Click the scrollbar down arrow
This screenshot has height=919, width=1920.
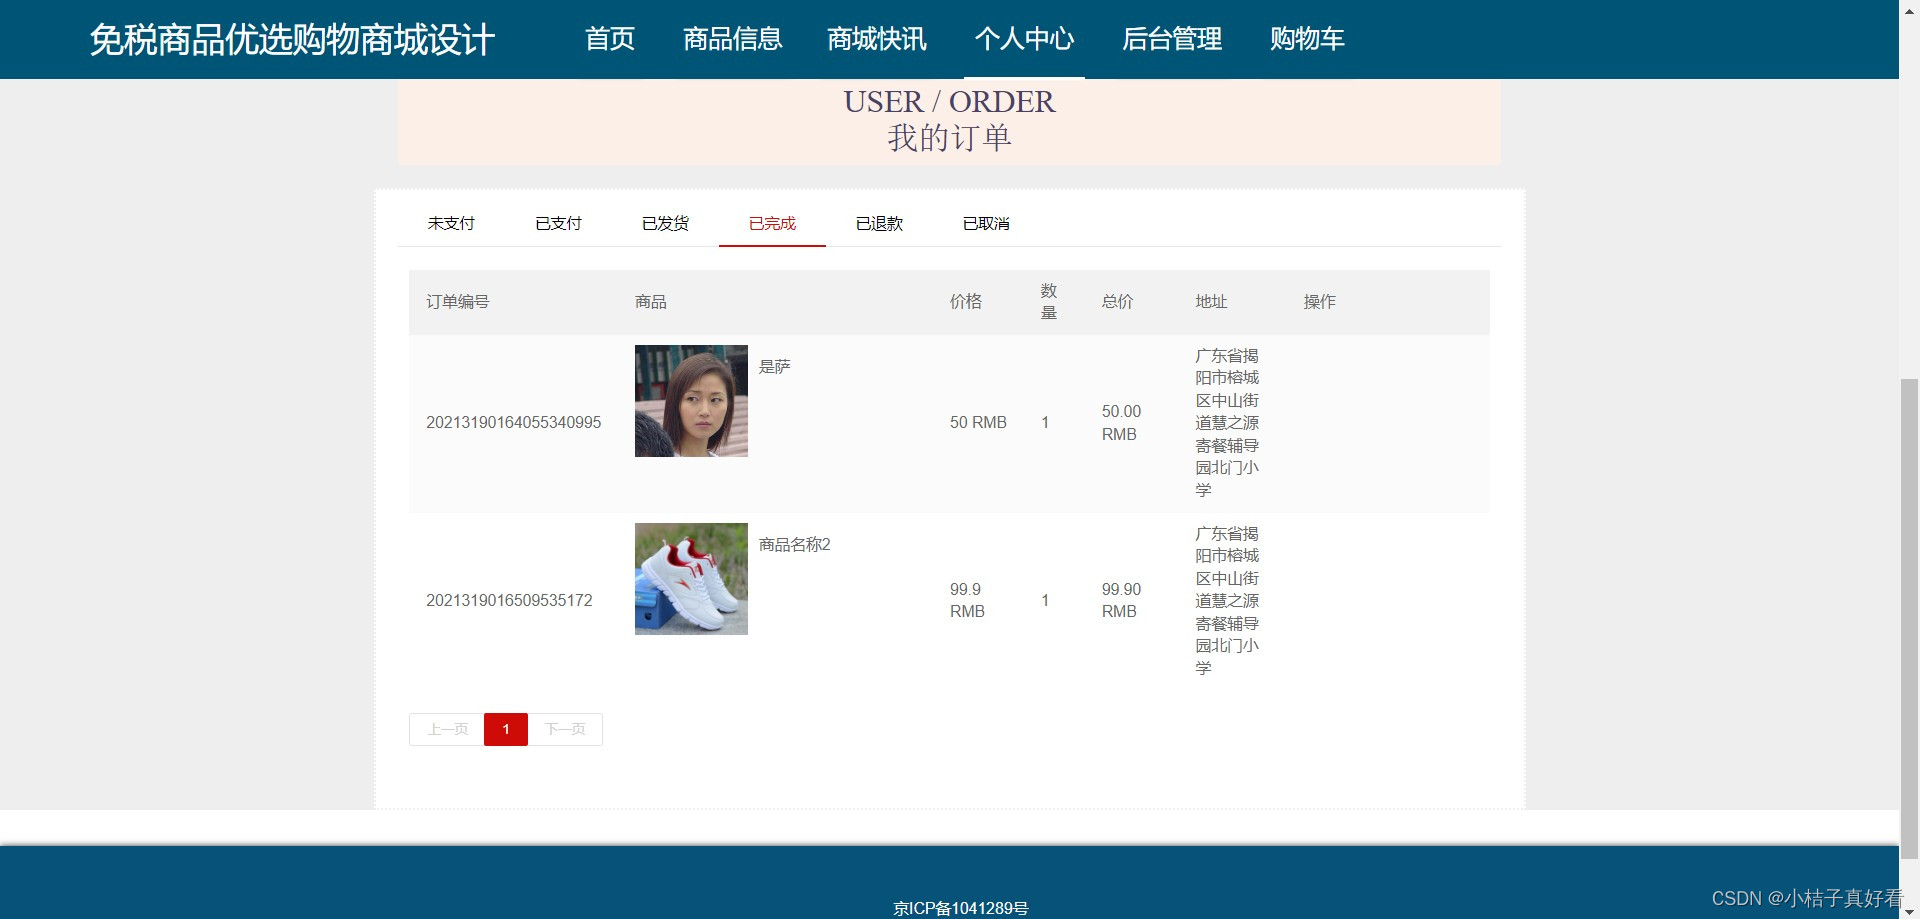click(x=1909, y=910)
